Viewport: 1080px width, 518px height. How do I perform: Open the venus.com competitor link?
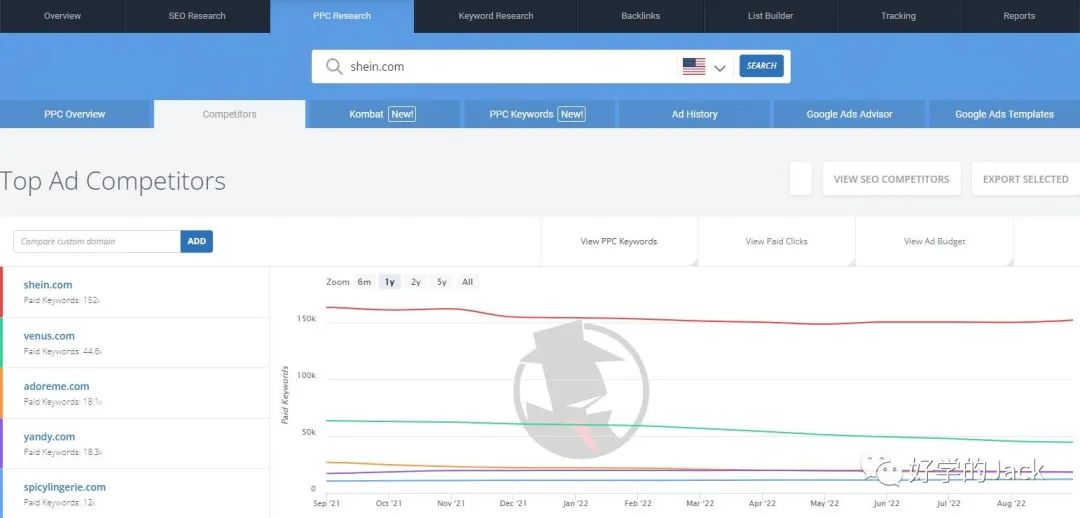pyautogui.click(x=49, y=336)
